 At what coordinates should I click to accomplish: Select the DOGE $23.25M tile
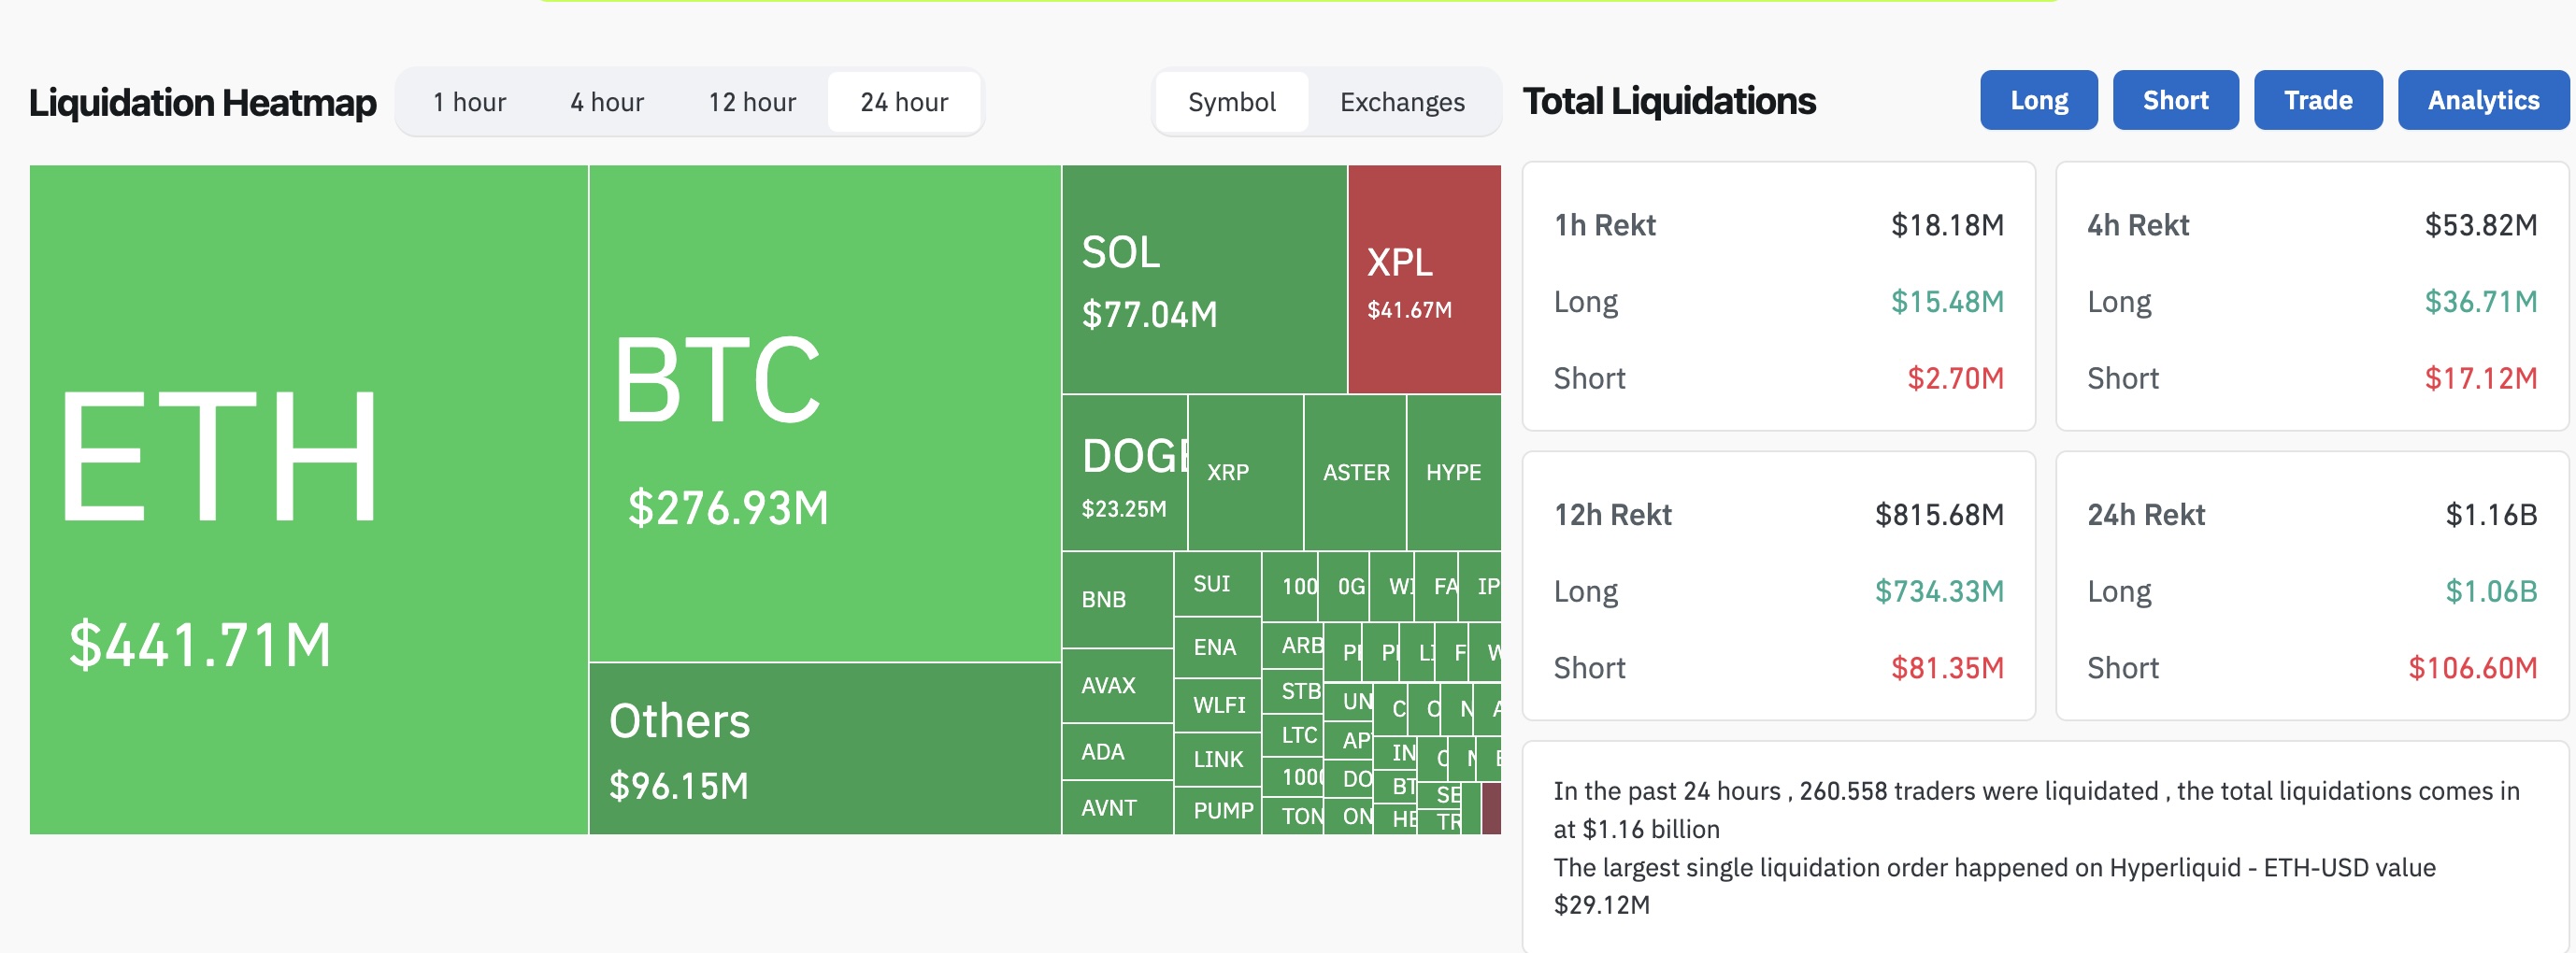(x=1124, y=472)
